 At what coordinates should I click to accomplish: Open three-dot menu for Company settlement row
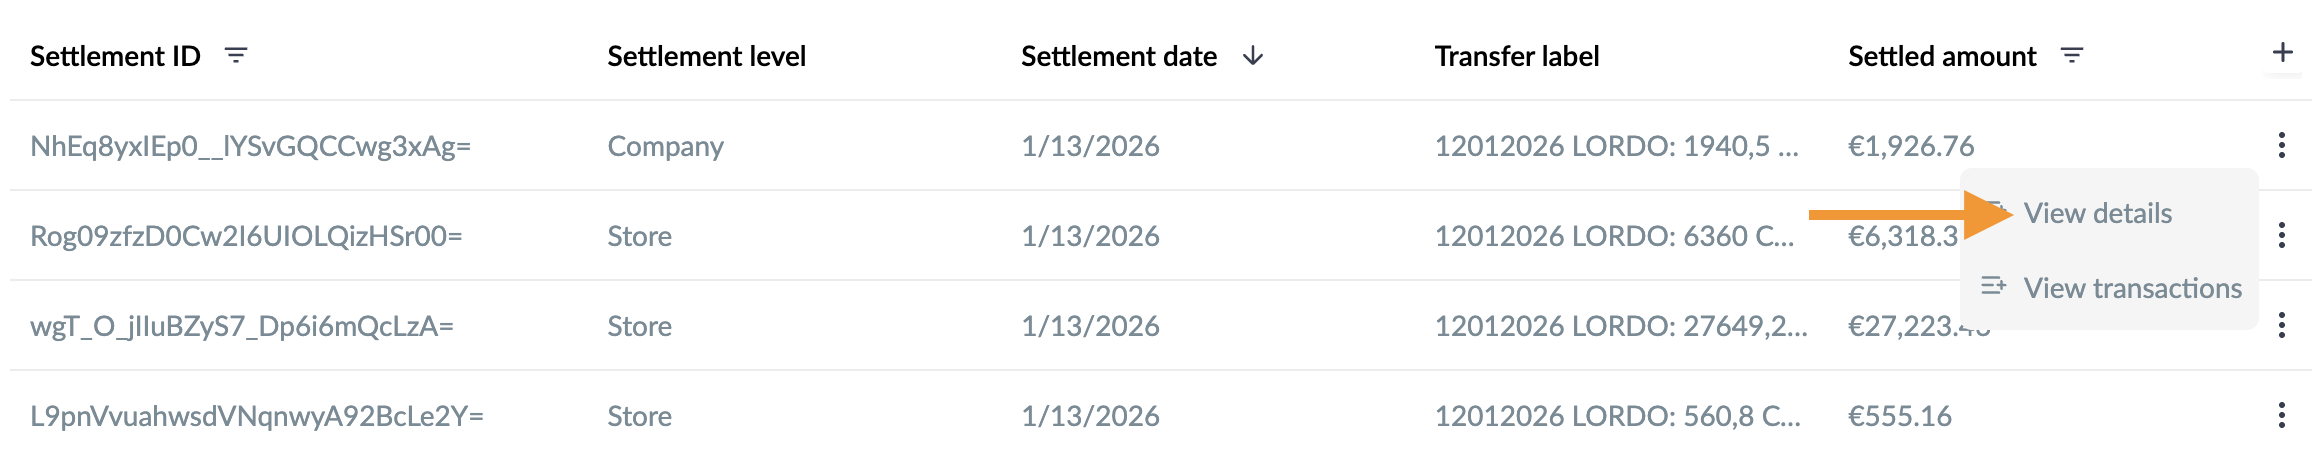click(2281, 146)
